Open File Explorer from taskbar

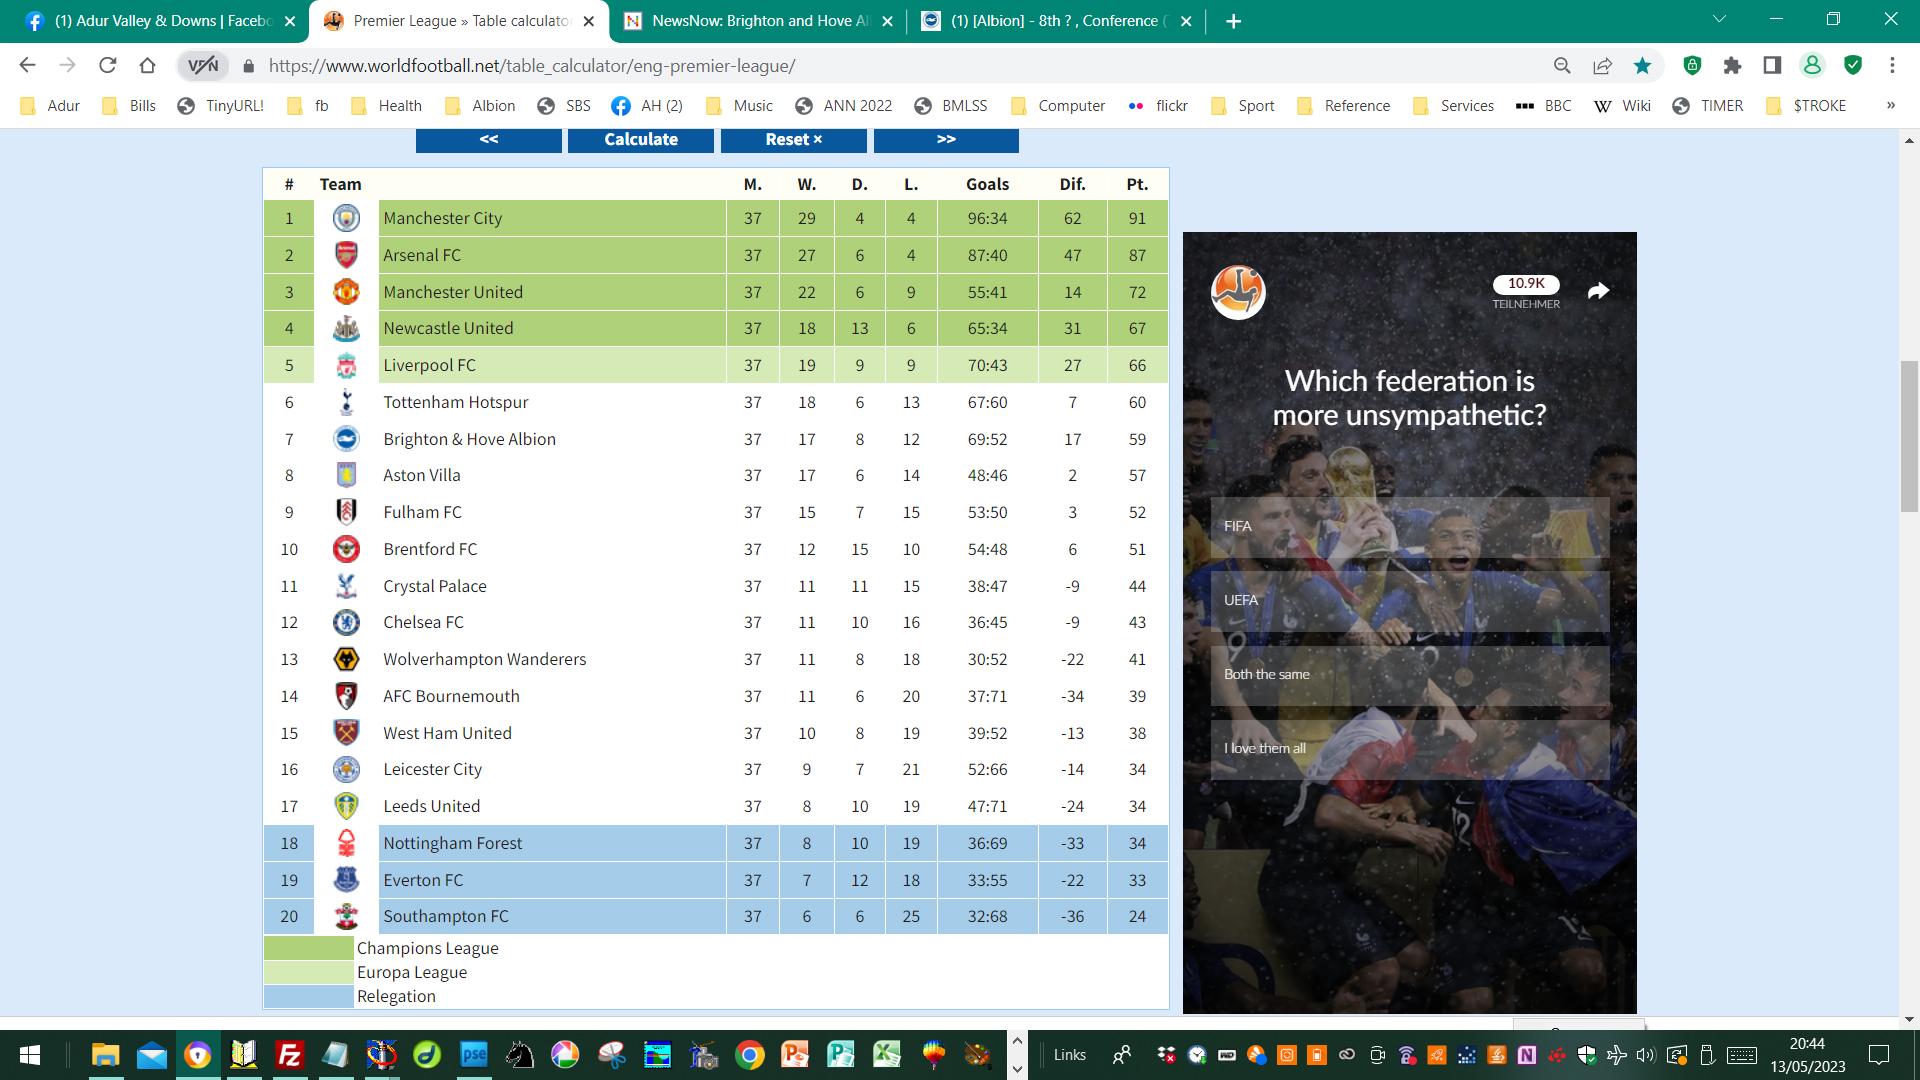click(x=105, y=1055)
